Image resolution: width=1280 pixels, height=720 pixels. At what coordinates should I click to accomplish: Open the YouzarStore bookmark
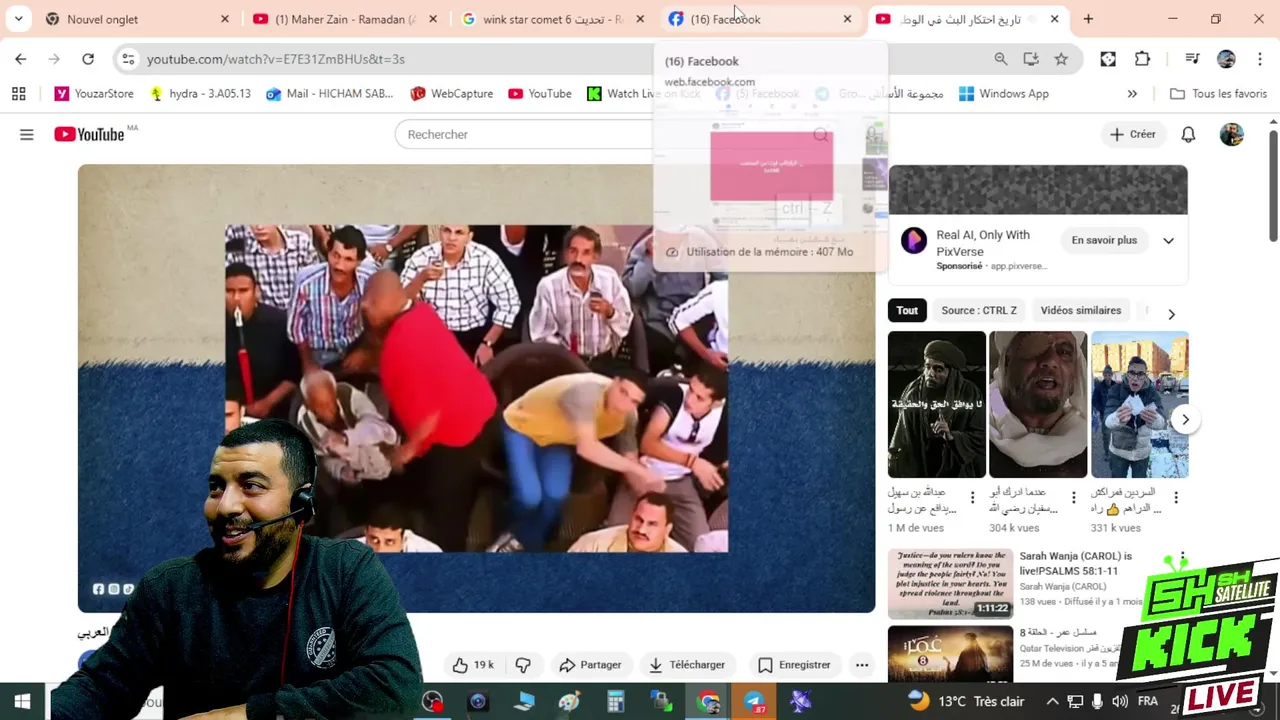coord(94,94)
